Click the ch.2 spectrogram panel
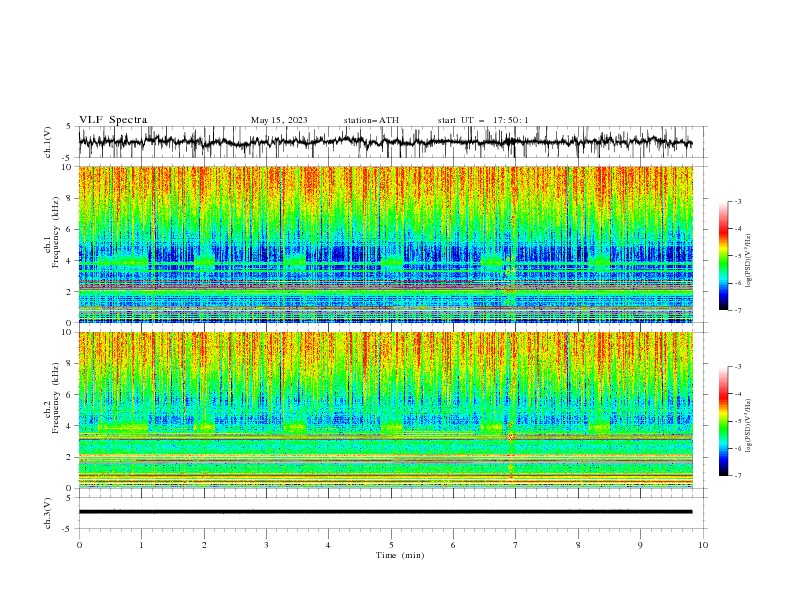The image size is (792, 612). coord(385,410)
